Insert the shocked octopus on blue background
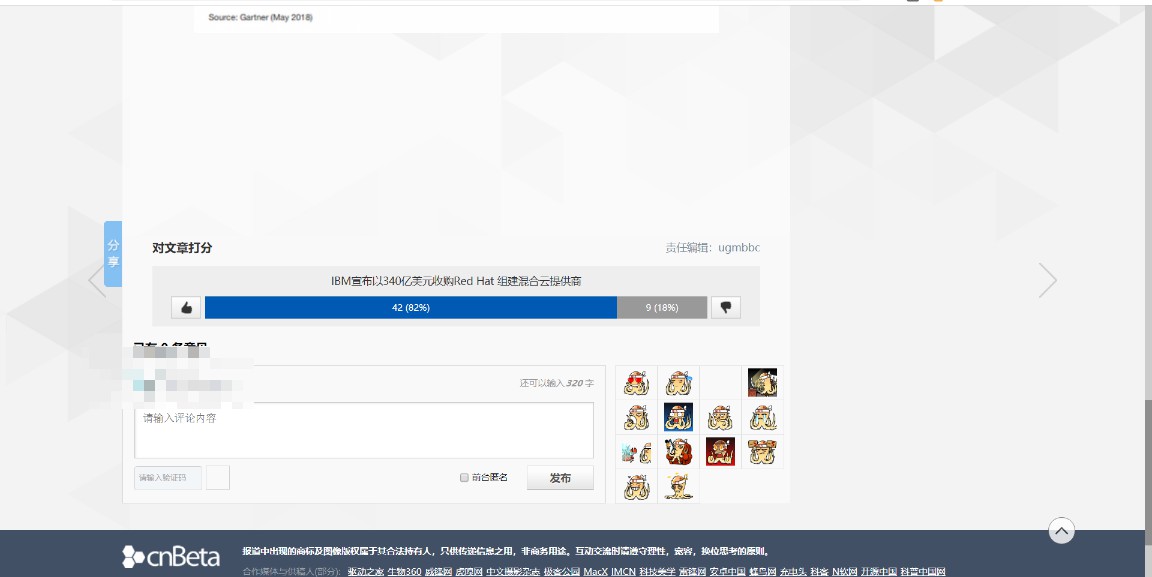This screenshot has width=1152, height=577. (x=678, y=417)
